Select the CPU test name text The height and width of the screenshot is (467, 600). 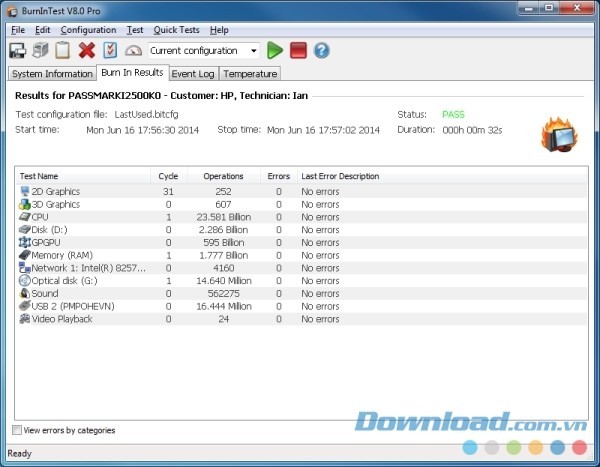tap(40, 217)
